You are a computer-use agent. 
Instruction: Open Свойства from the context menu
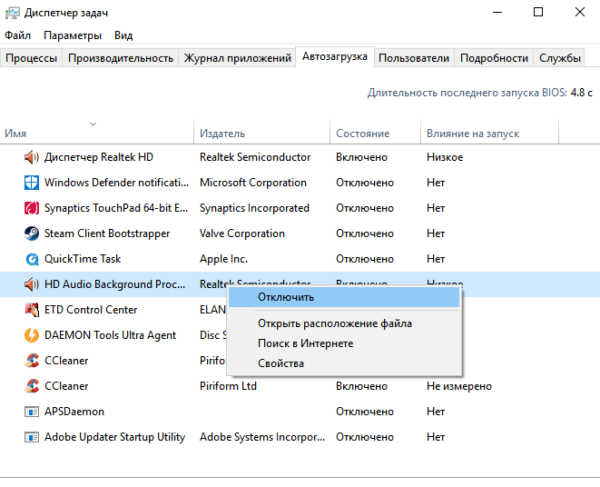tap(281, 363)
